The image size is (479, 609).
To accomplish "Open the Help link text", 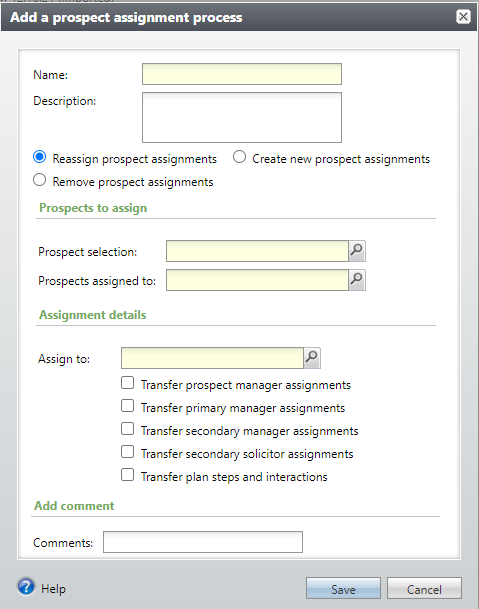I will [x=54, y=589].
